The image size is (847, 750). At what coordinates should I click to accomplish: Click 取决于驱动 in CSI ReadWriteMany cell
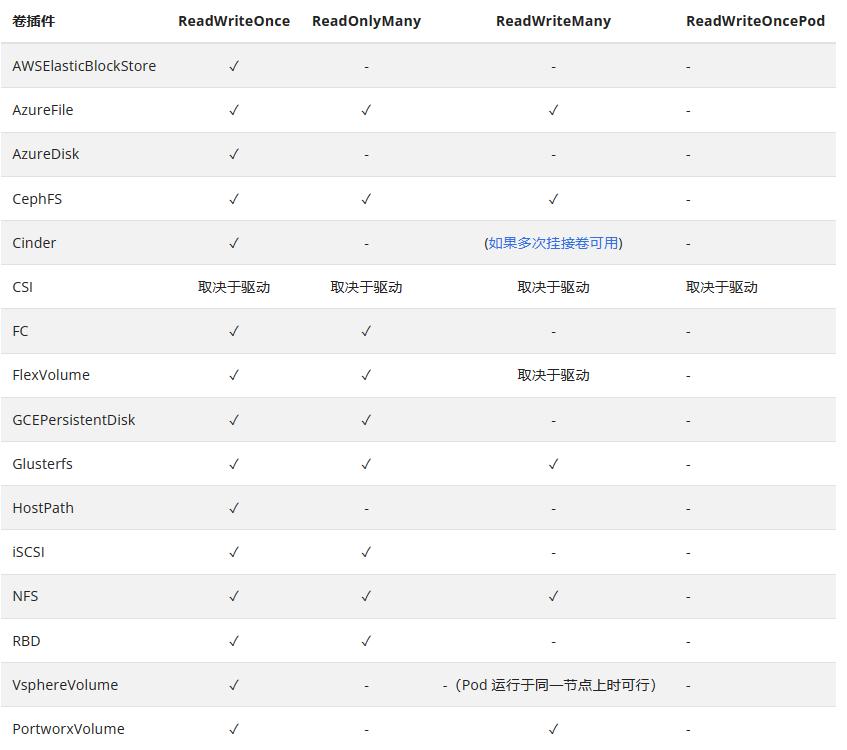[x=553, y=287]
